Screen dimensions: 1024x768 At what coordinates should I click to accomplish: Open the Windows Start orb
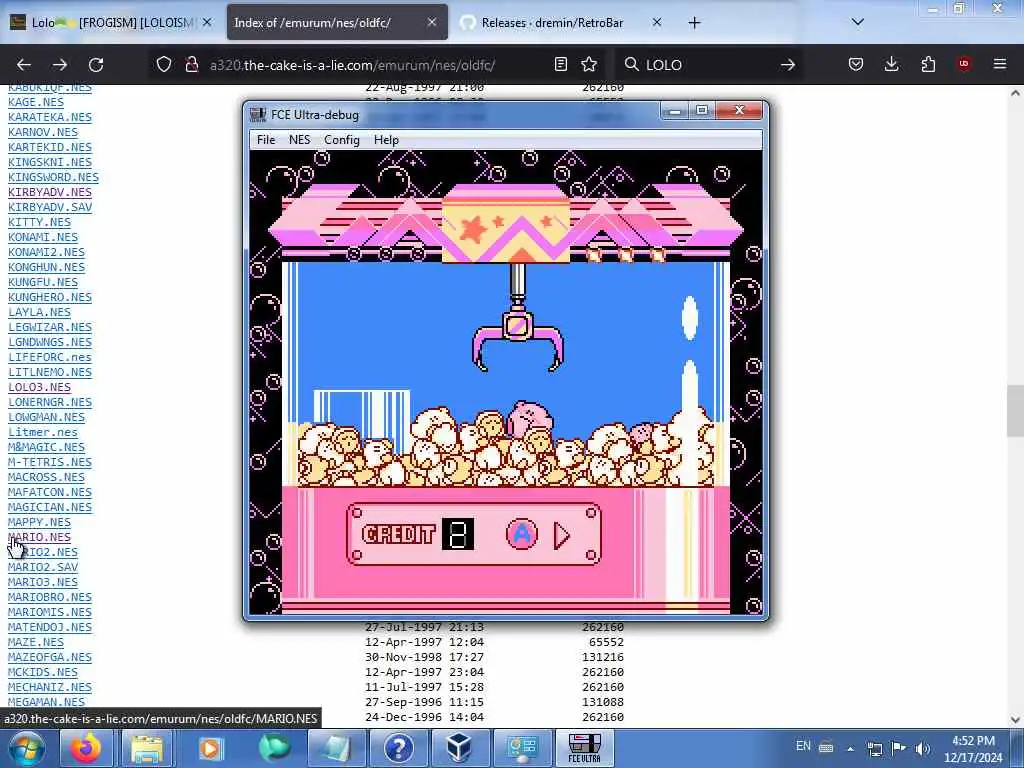coord(26,748)
